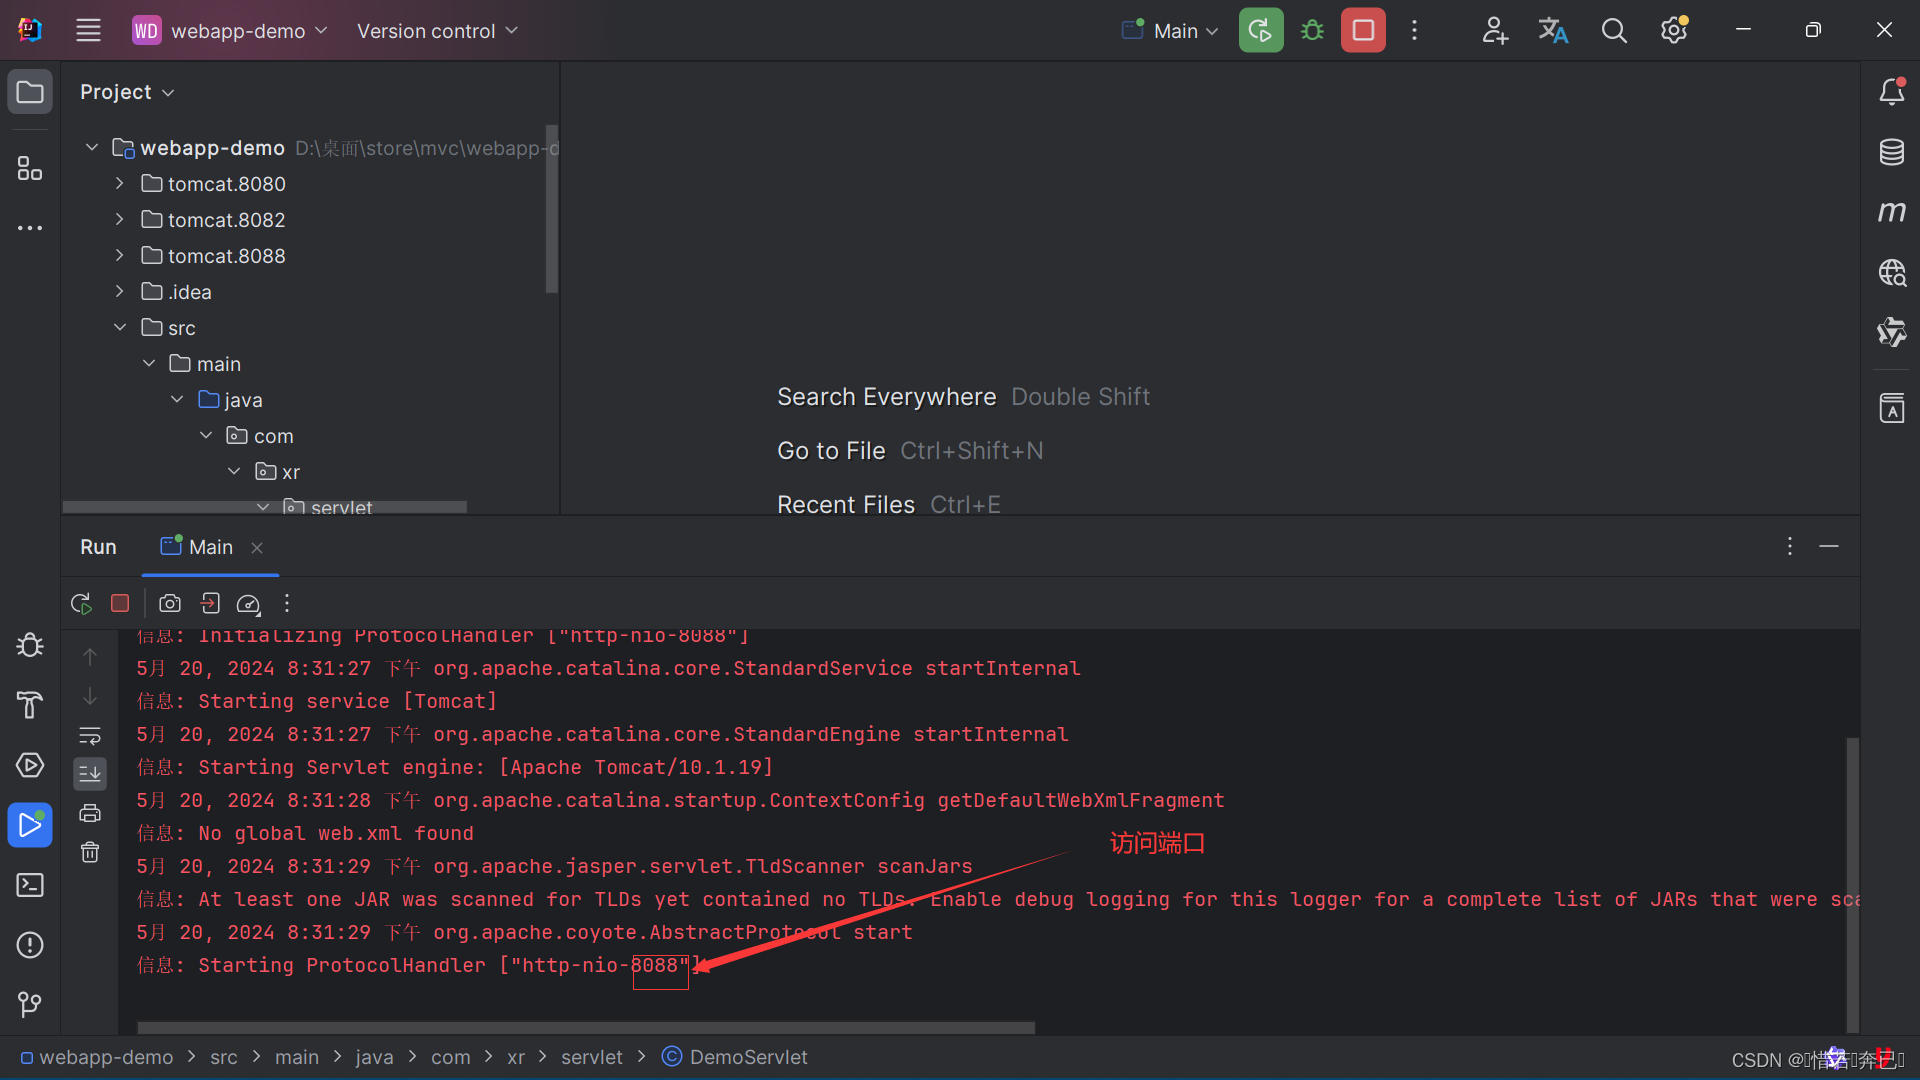This screenshot has width=1920, height=1080.
Task: Open the Terminal tool window
Action: pos(30,885)
